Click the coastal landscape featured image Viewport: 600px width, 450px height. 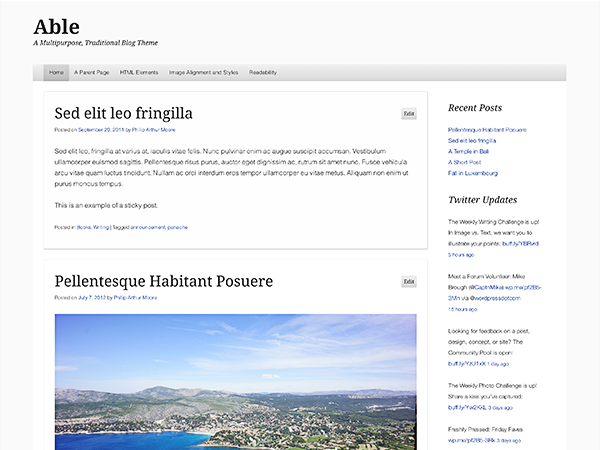tap(235, 380)
